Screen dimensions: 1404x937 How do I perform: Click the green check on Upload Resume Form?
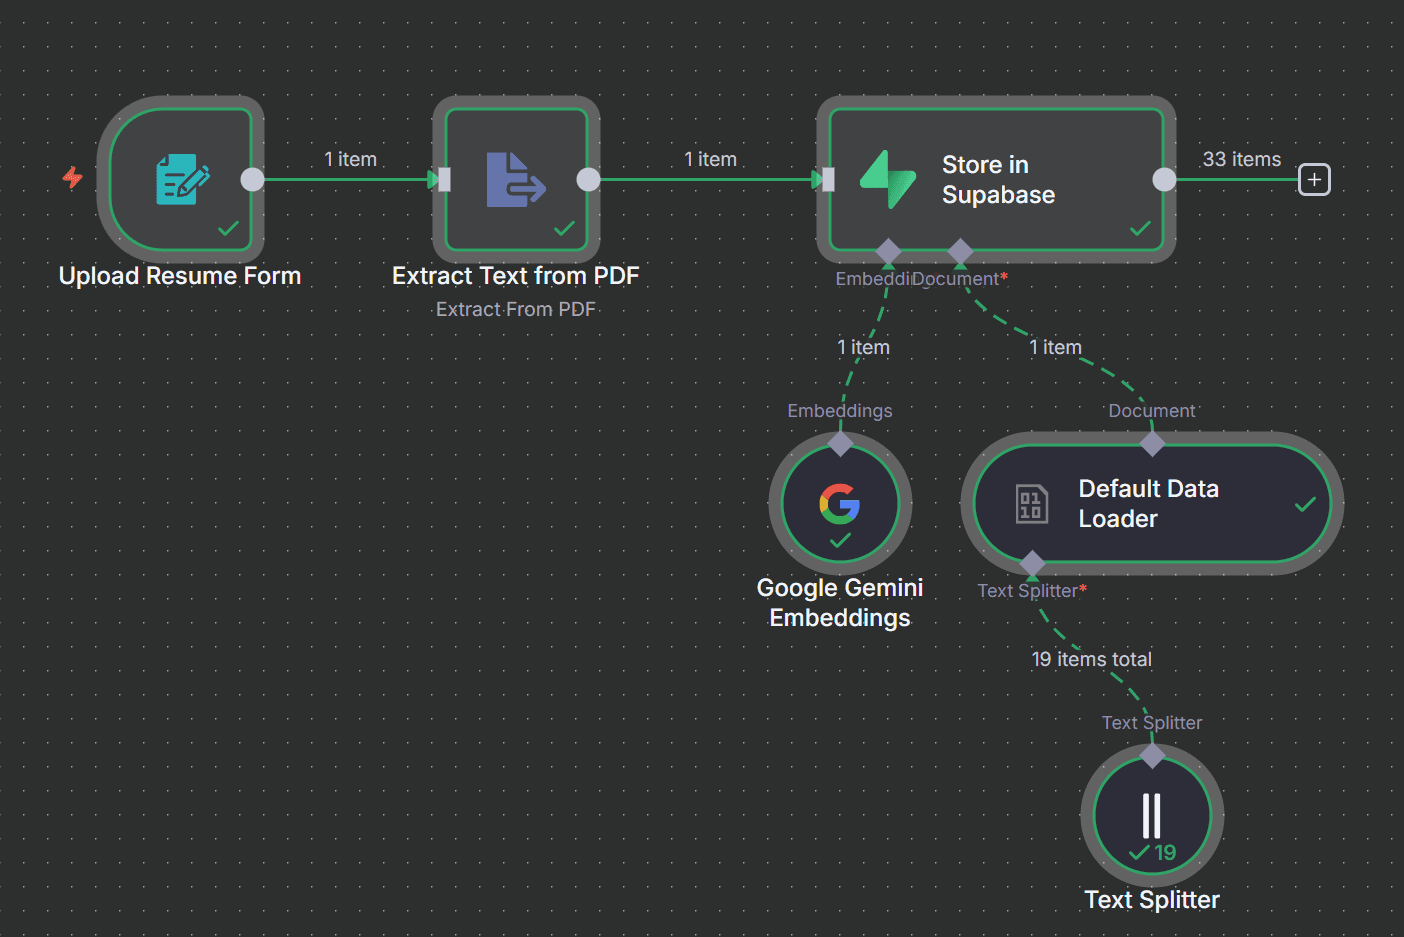click(x=228, y=228)
